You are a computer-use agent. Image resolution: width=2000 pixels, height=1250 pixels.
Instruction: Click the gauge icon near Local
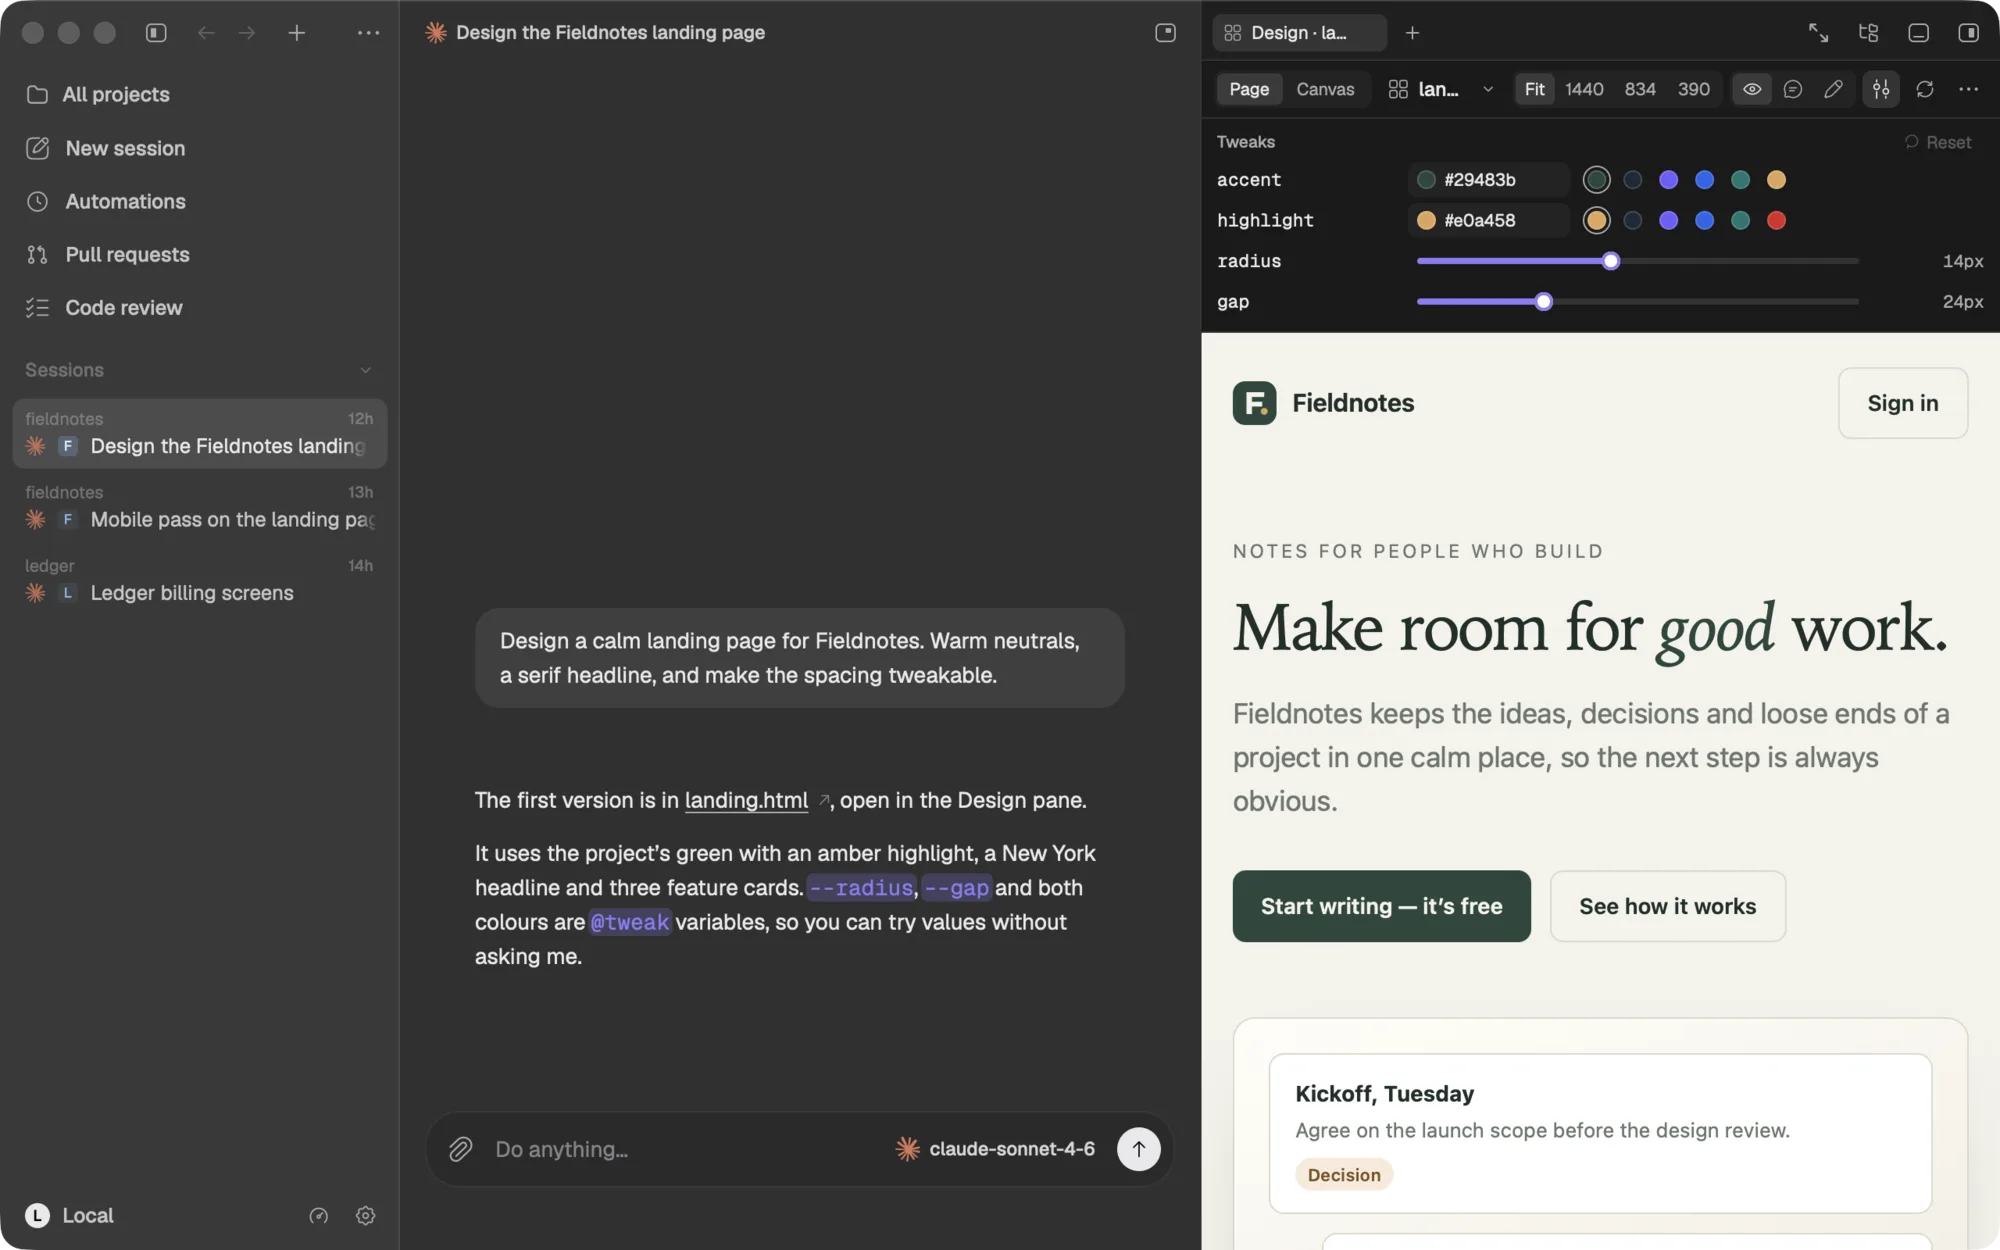point(318,1216)
